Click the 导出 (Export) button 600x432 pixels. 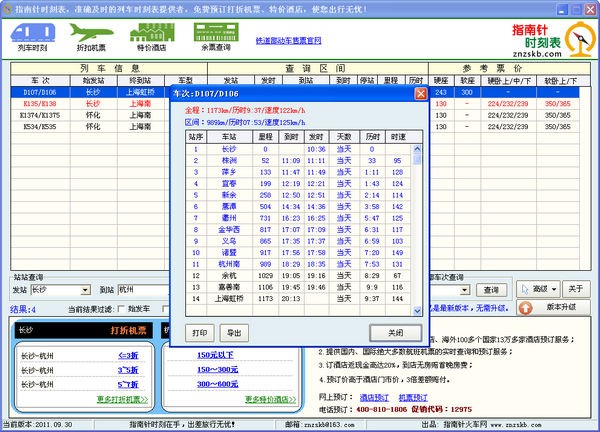click(x=234, y=333)
